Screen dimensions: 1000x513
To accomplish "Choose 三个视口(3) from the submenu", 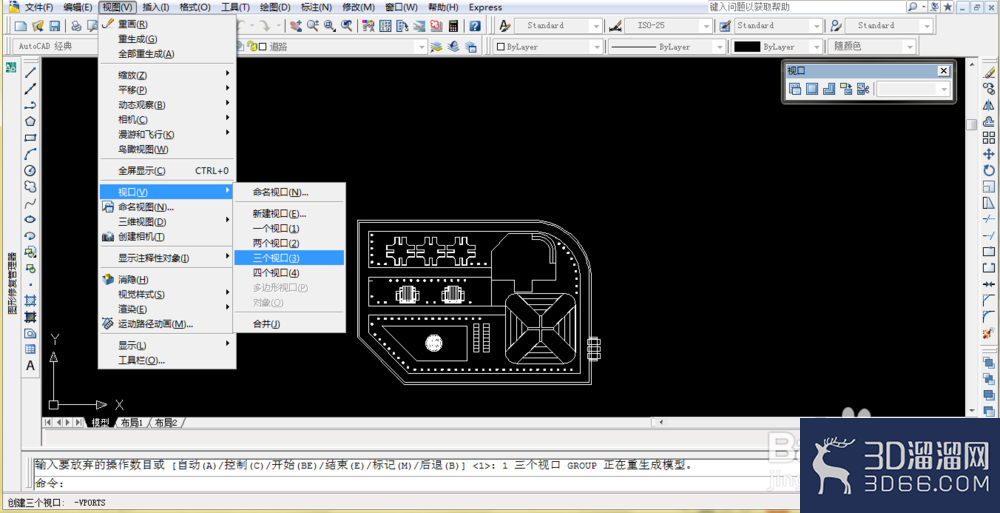I will point(290,258).
